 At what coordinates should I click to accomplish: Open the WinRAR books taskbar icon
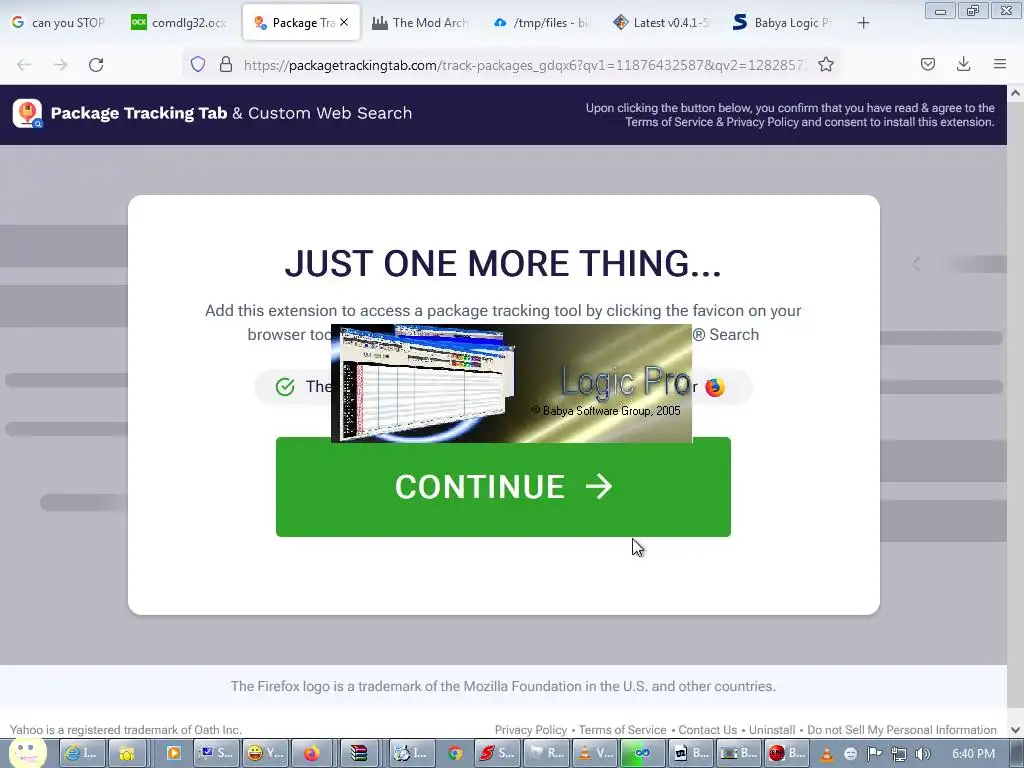coord(359,753)
